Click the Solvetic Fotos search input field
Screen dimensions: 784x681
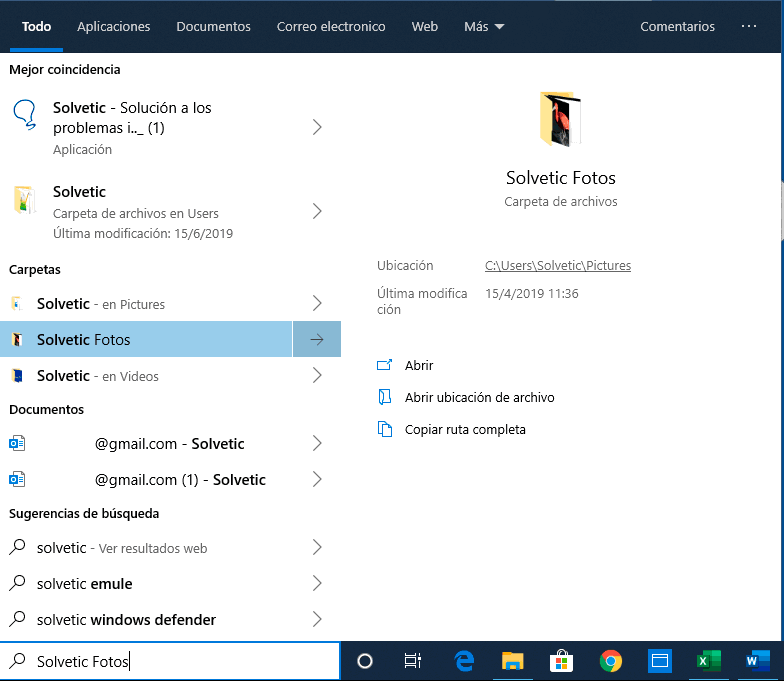click(x=170, y=661)
